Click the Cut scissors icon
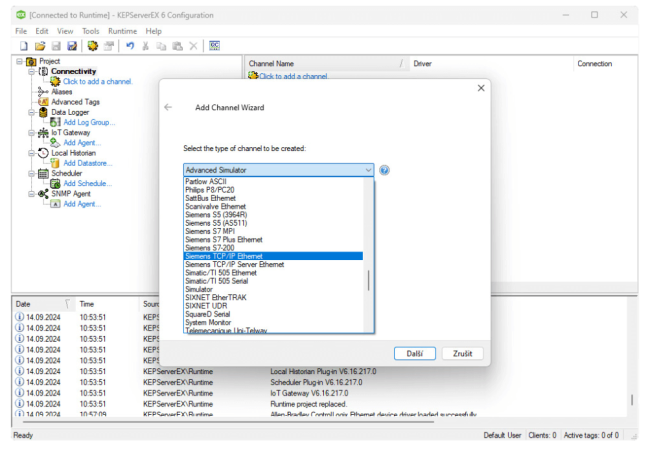Screen dimensions: 648x450 (x=145, y=46)
